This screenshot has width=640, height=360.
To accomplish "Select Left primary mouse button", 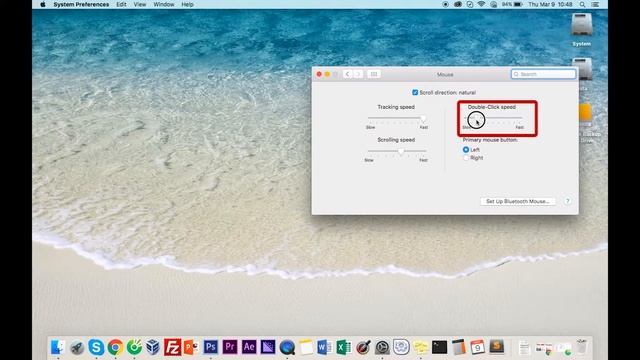I will coord(466,150).
